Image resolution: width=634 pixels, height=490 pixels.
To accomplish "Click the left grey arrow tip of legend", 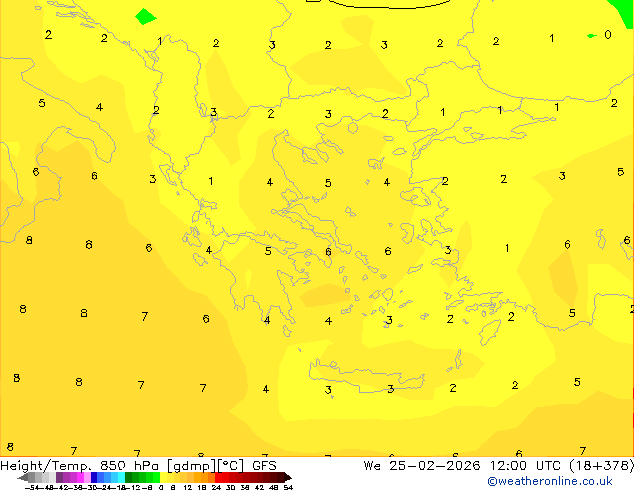I will [23, 477].
